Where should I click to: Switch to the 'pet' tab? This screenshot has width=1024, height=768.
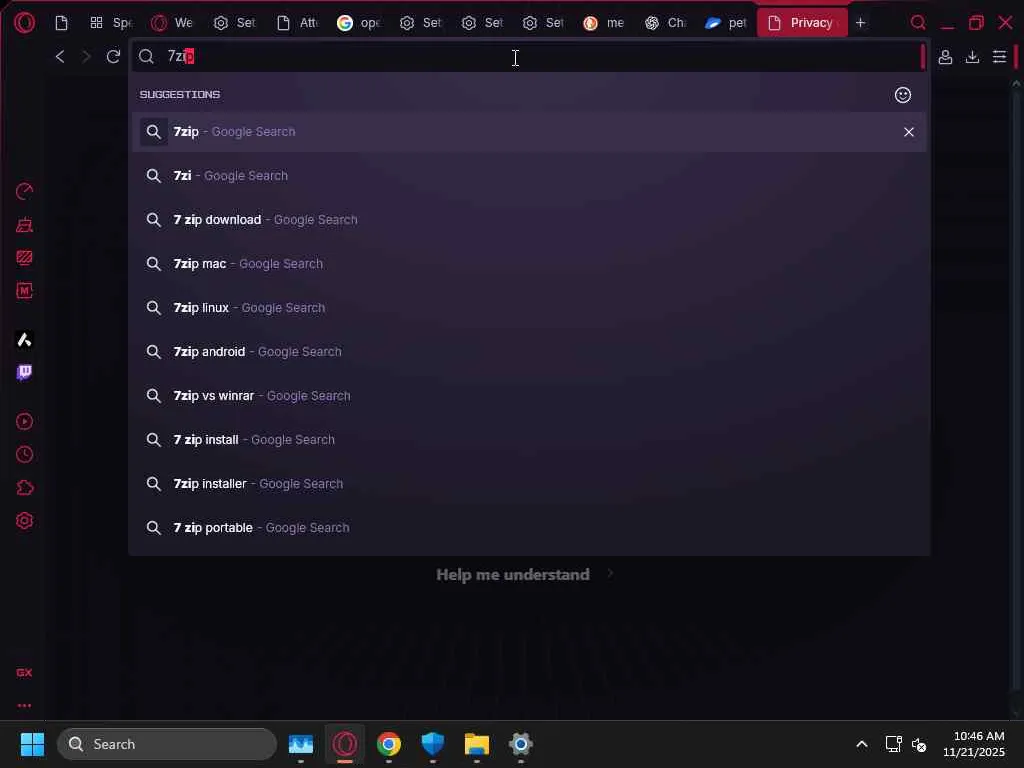[x=725, y=23]
